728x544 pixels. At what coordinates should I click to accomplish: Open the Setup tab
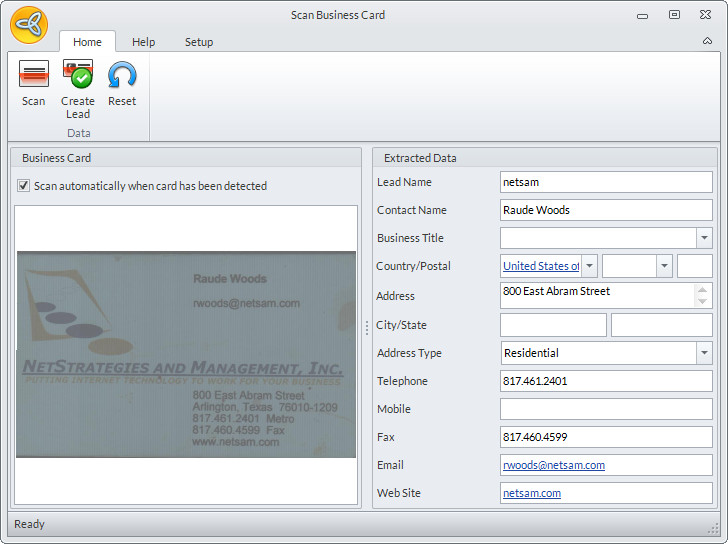click(x=198, y=42)
